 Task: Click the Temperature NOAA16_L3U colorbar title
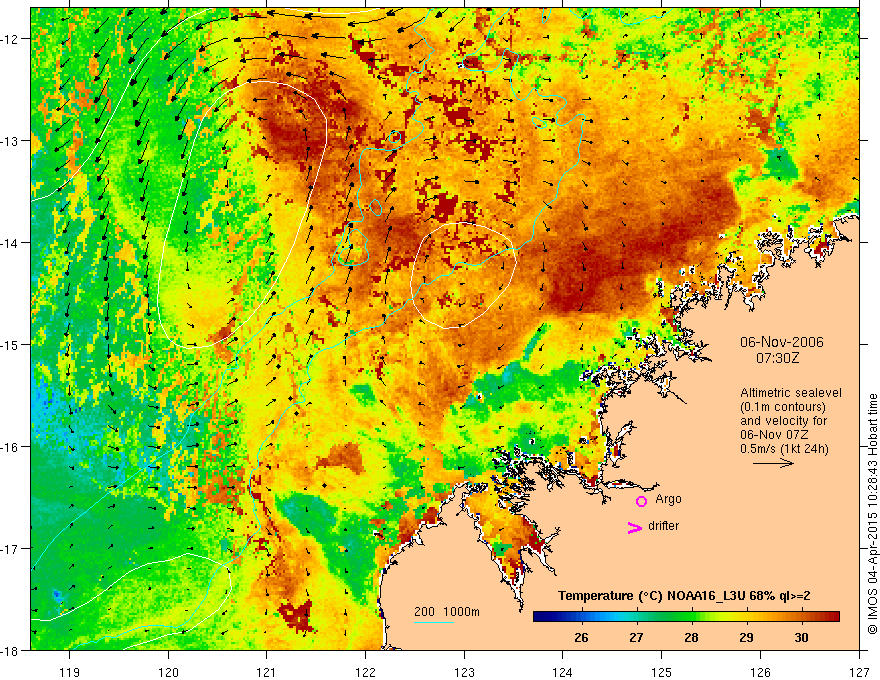coord(684,596)
